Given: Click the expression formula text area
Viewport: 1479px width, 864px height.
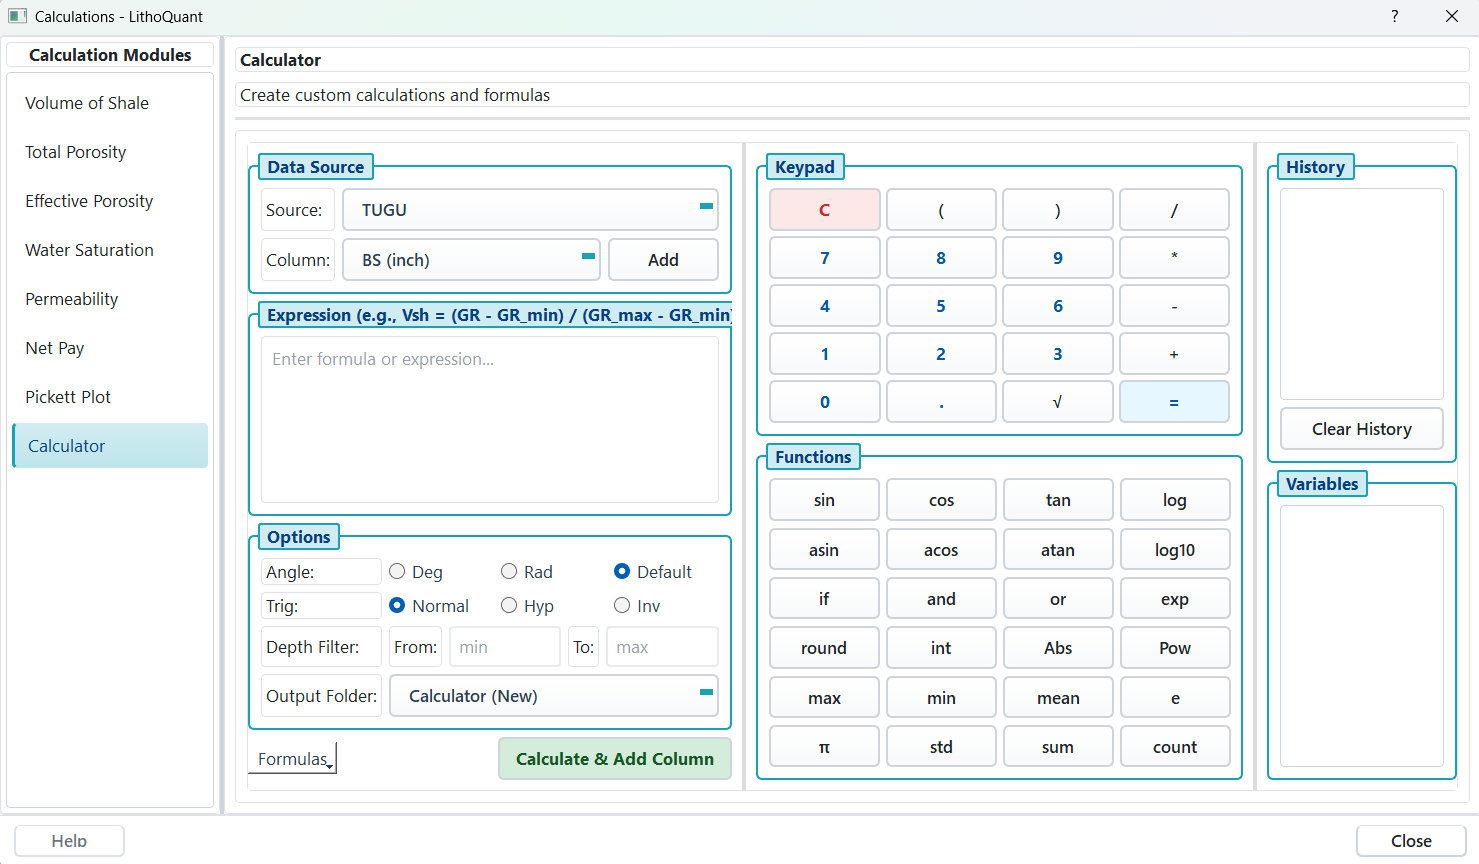Looking at the screenshot, I should tap(490, 420).
